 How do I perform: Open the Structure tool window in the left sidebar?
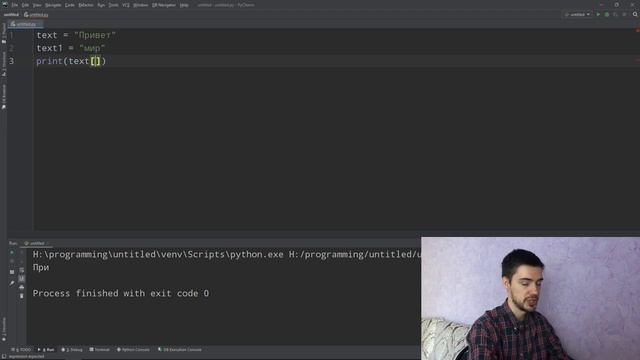pos(4,64)
